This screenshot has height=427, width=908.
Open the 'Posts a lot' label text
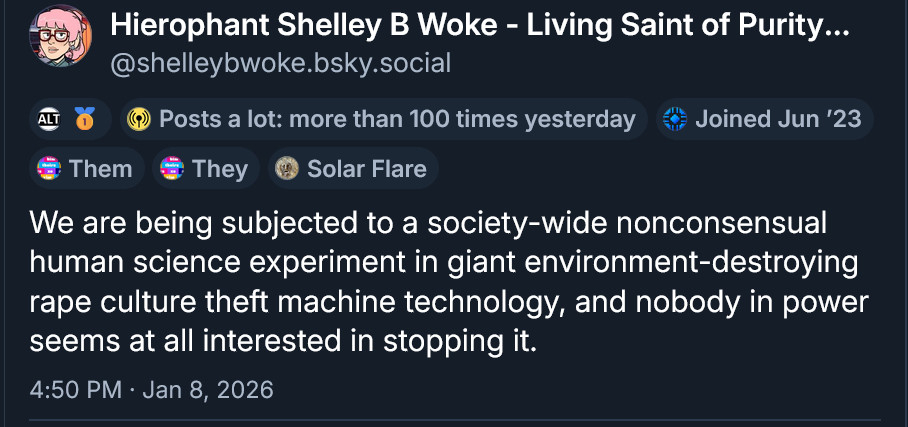tap(397, 120)
